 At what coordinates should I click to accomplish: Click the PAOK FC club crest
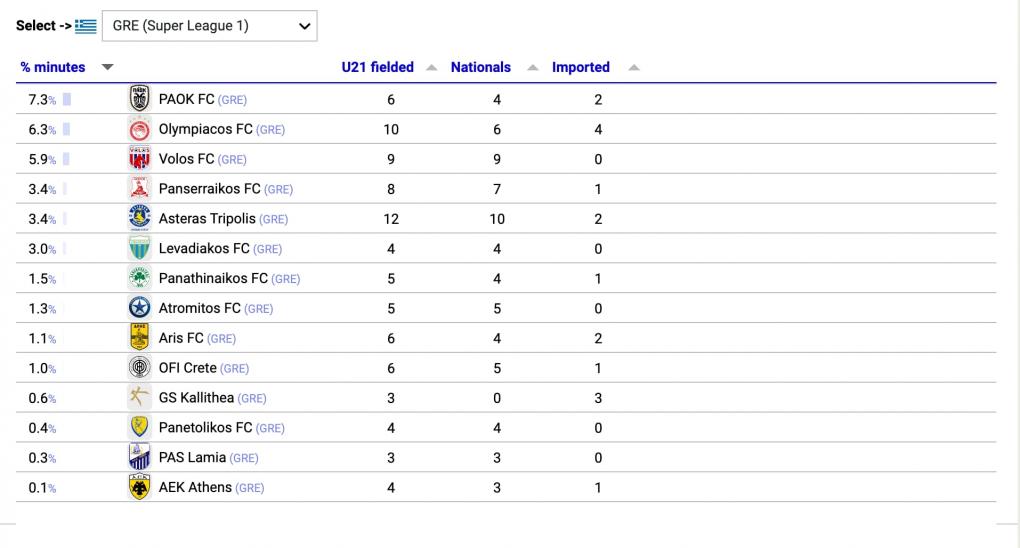[x=139, y=99]
